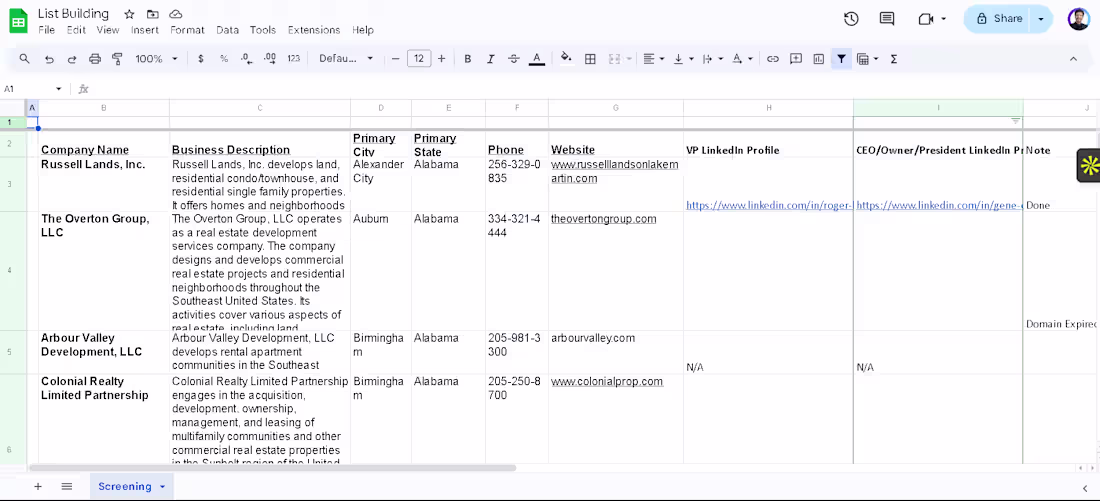This screenshot has height=501, width=1100.
Task: Decrease decimal places
Action: [x=246, y=59]
